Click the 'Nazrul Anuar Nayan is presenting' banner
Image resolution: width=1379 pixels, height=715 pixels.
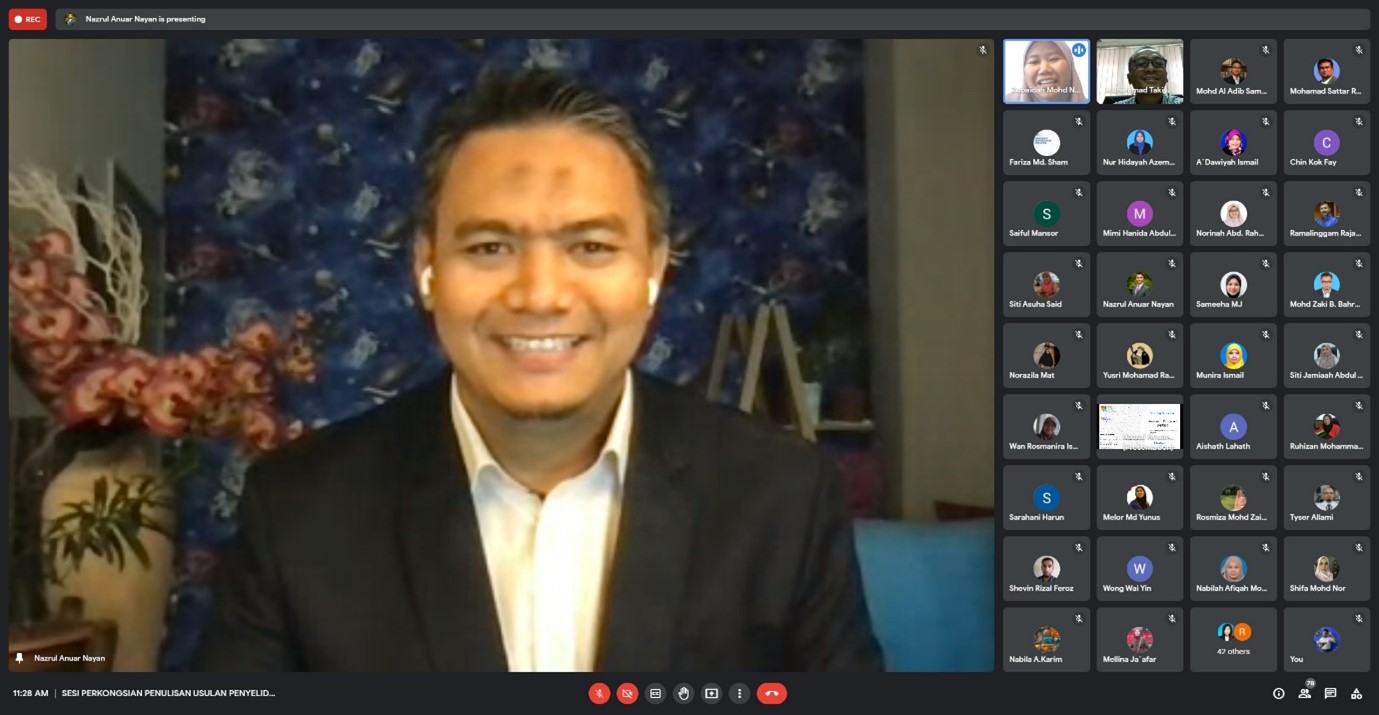(145, 19)
